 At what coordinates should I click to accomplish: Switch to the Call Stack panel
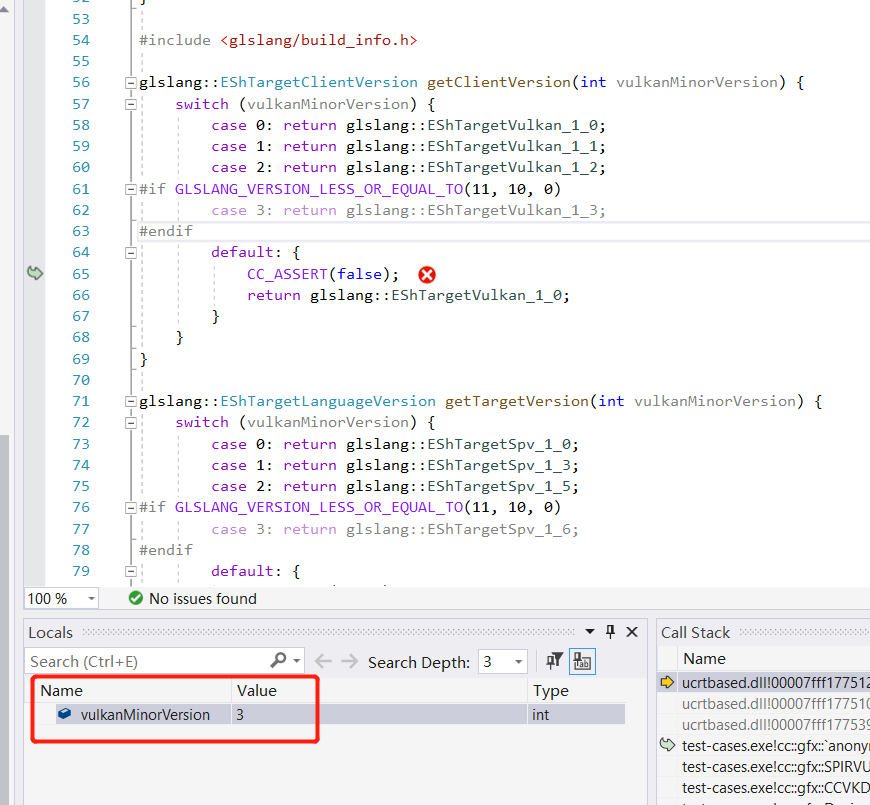pos(694,632)
